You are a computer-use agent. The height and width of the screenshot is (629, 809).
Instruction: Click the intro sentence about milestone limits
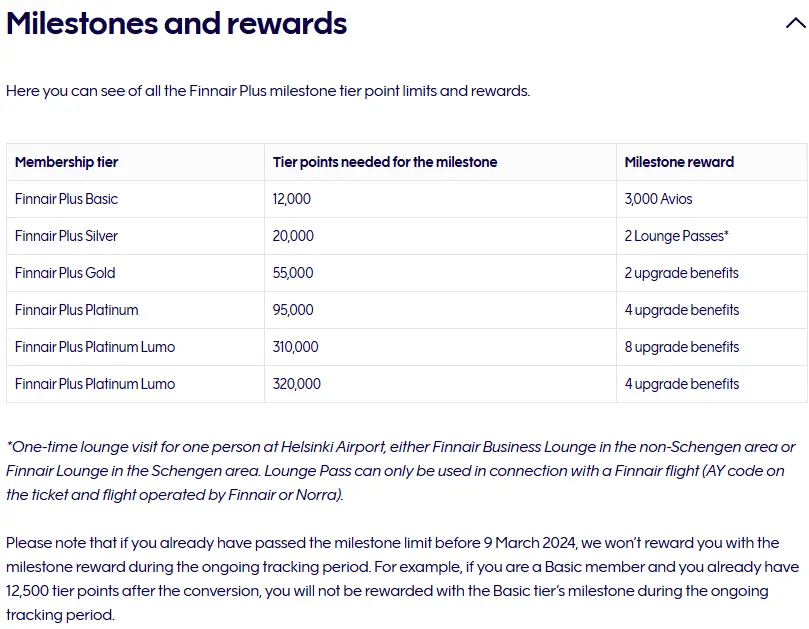click(x=268, y=91)
